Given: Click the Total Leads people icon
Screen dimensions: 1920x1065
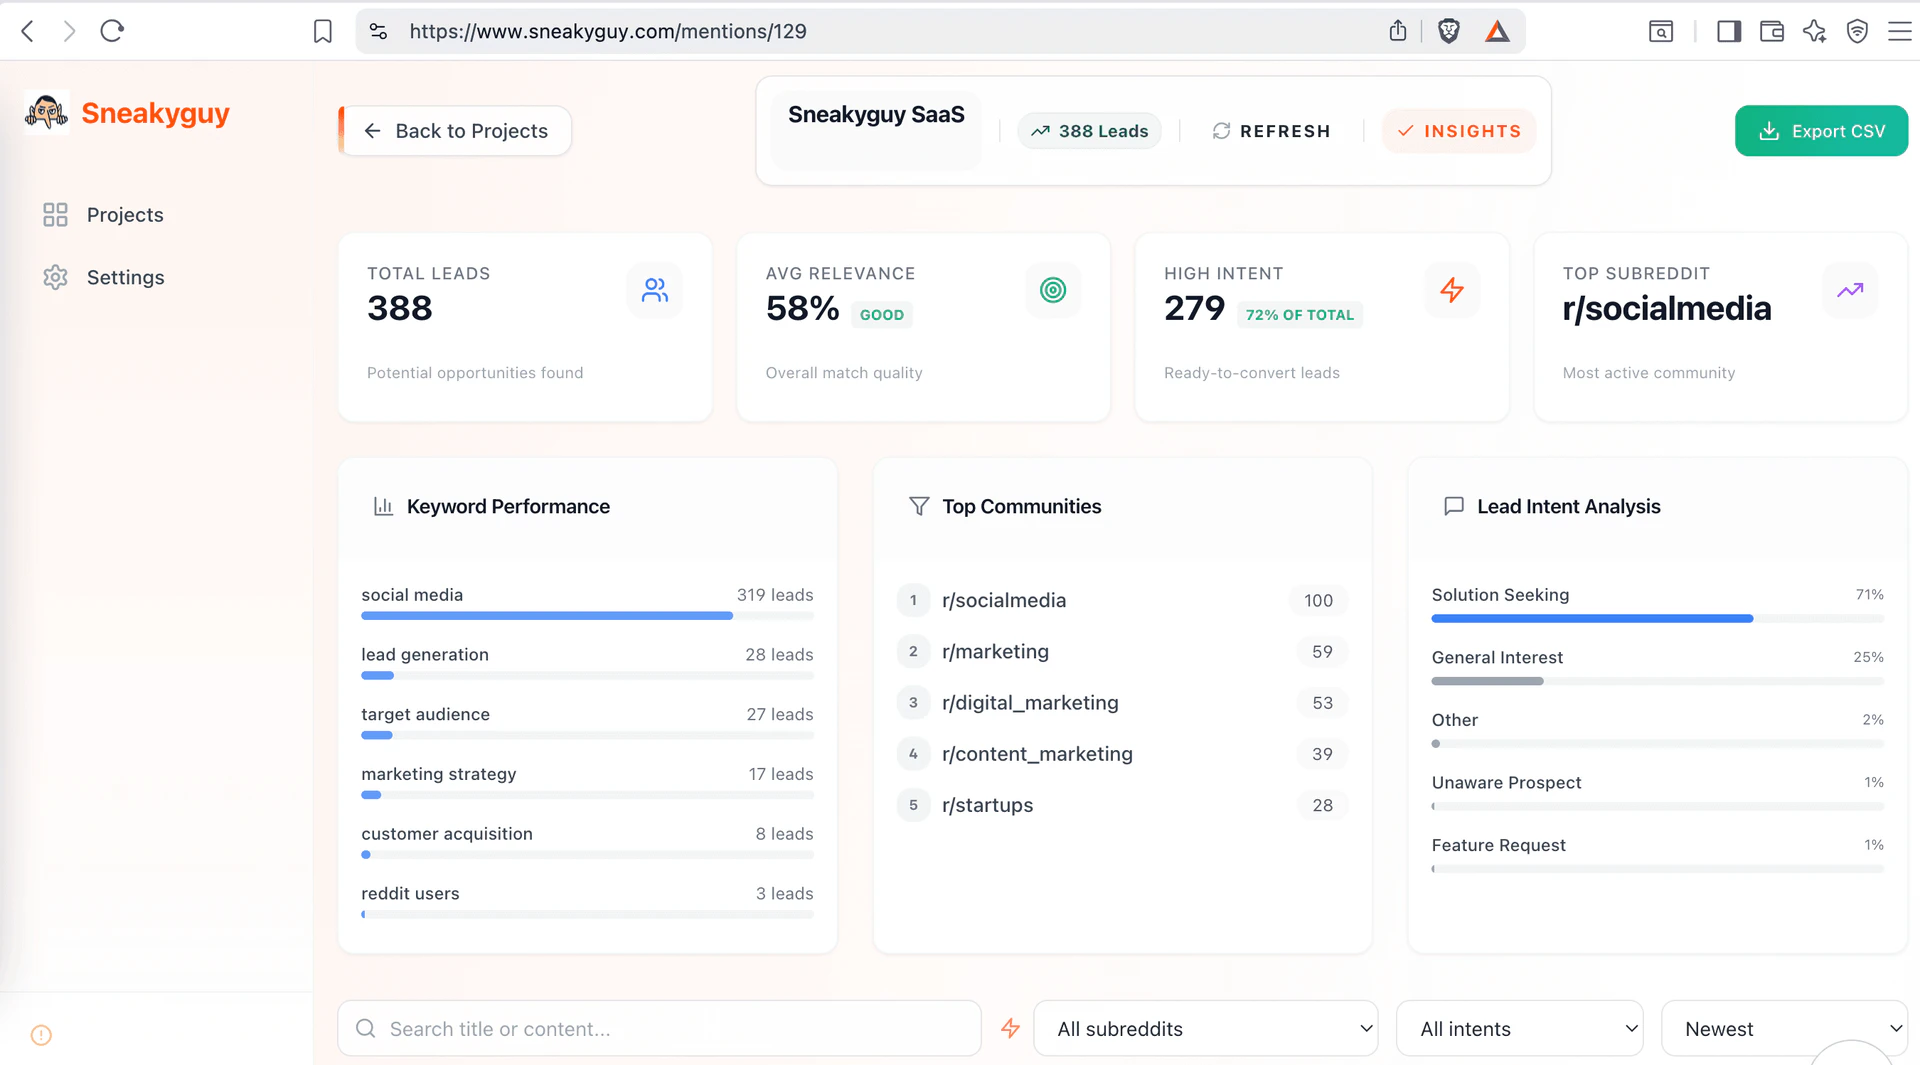Looking at the screenshot, I should (x=655, y=290).
